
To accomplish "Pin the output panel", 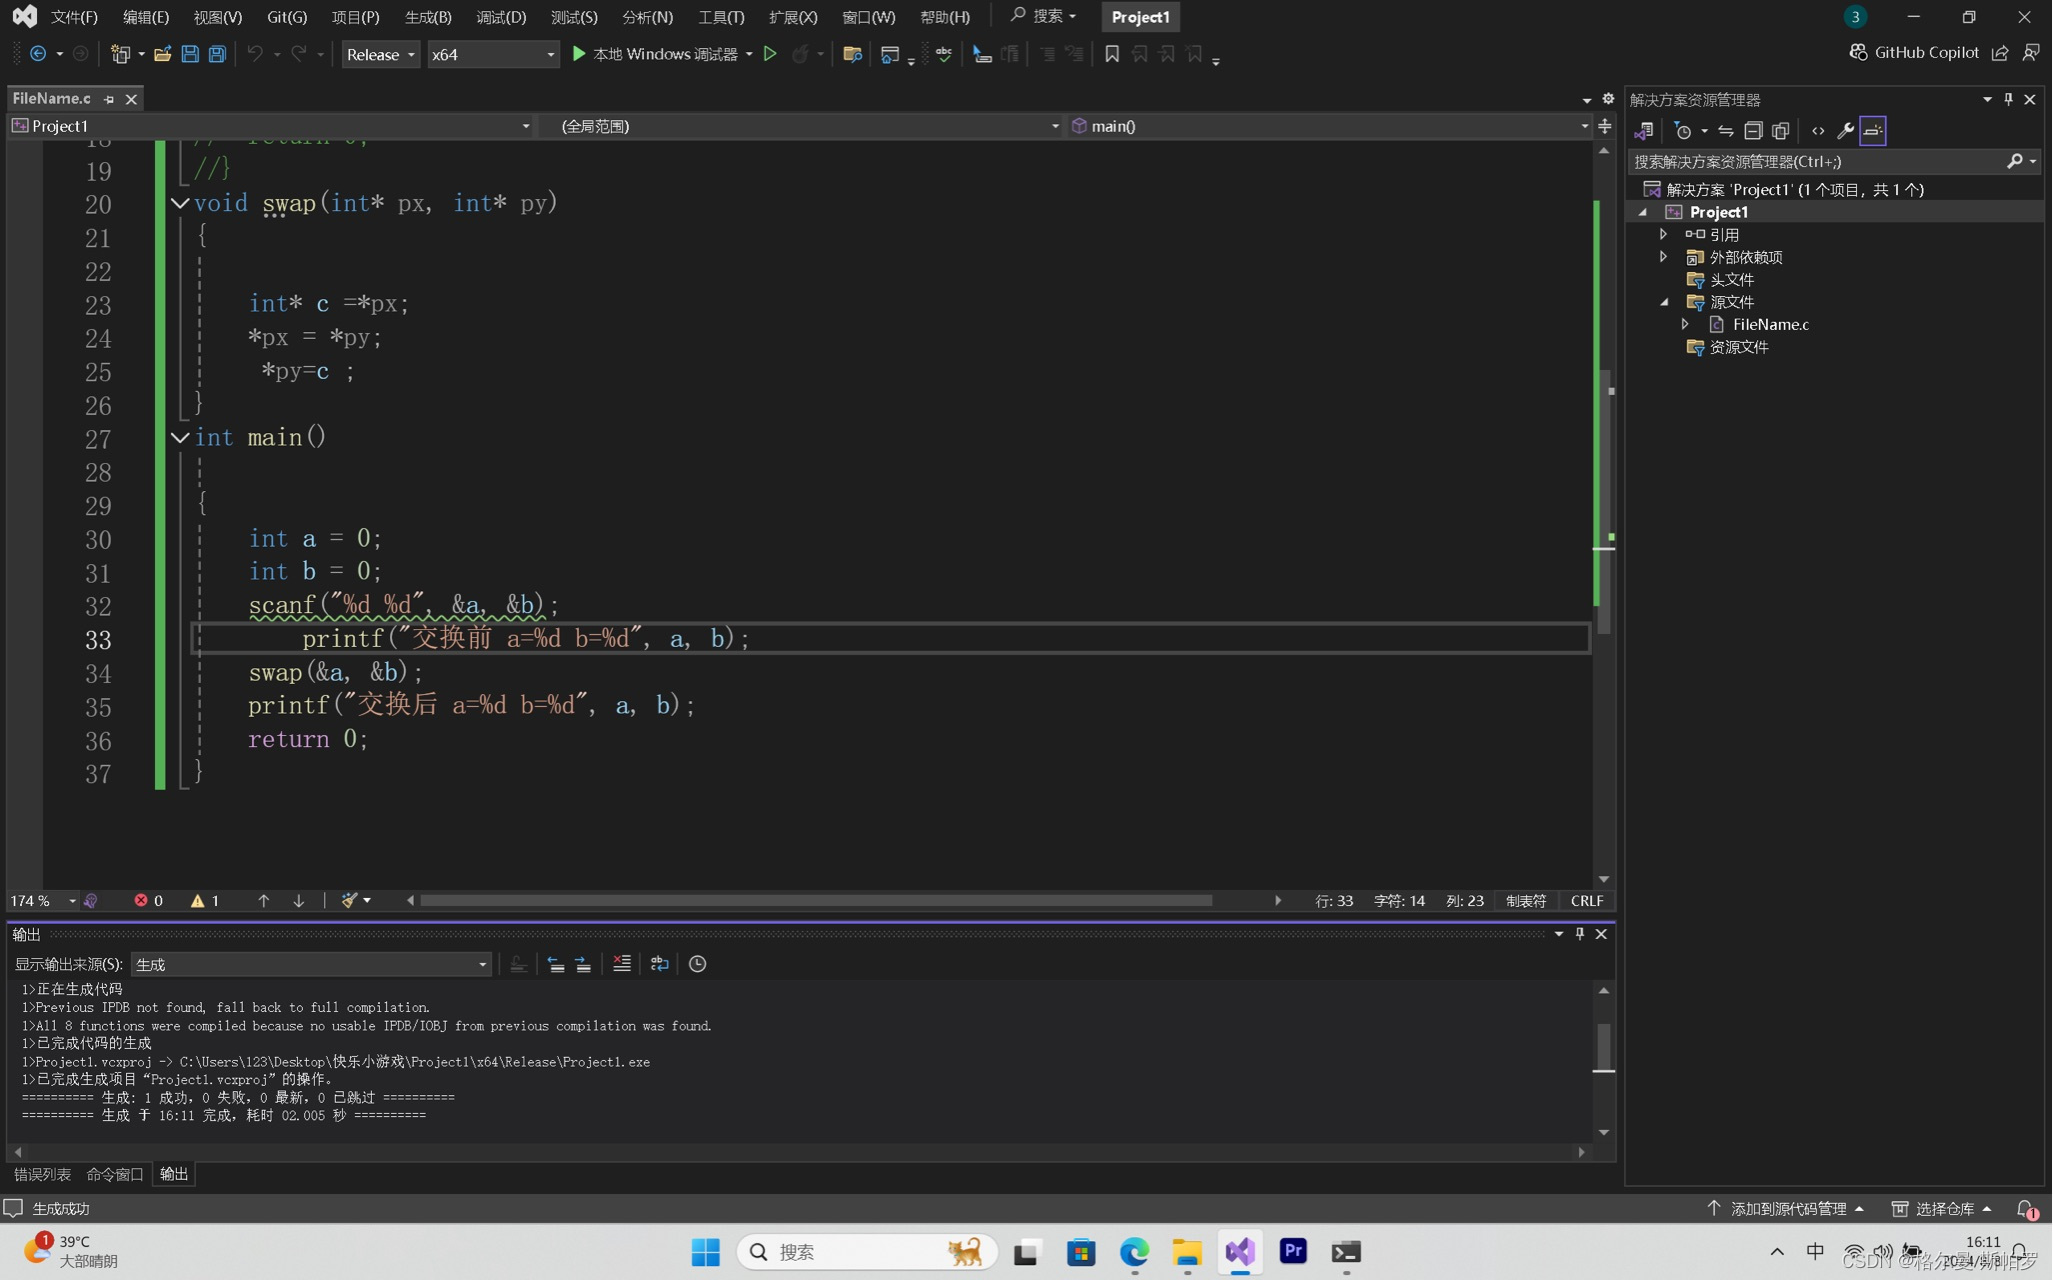I will tap(1580, 933).
